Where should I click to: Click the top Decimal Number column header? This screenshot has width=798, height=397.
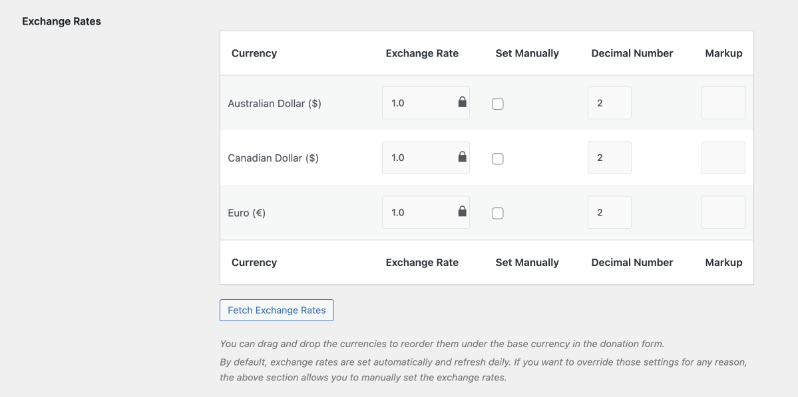point(632,53)
